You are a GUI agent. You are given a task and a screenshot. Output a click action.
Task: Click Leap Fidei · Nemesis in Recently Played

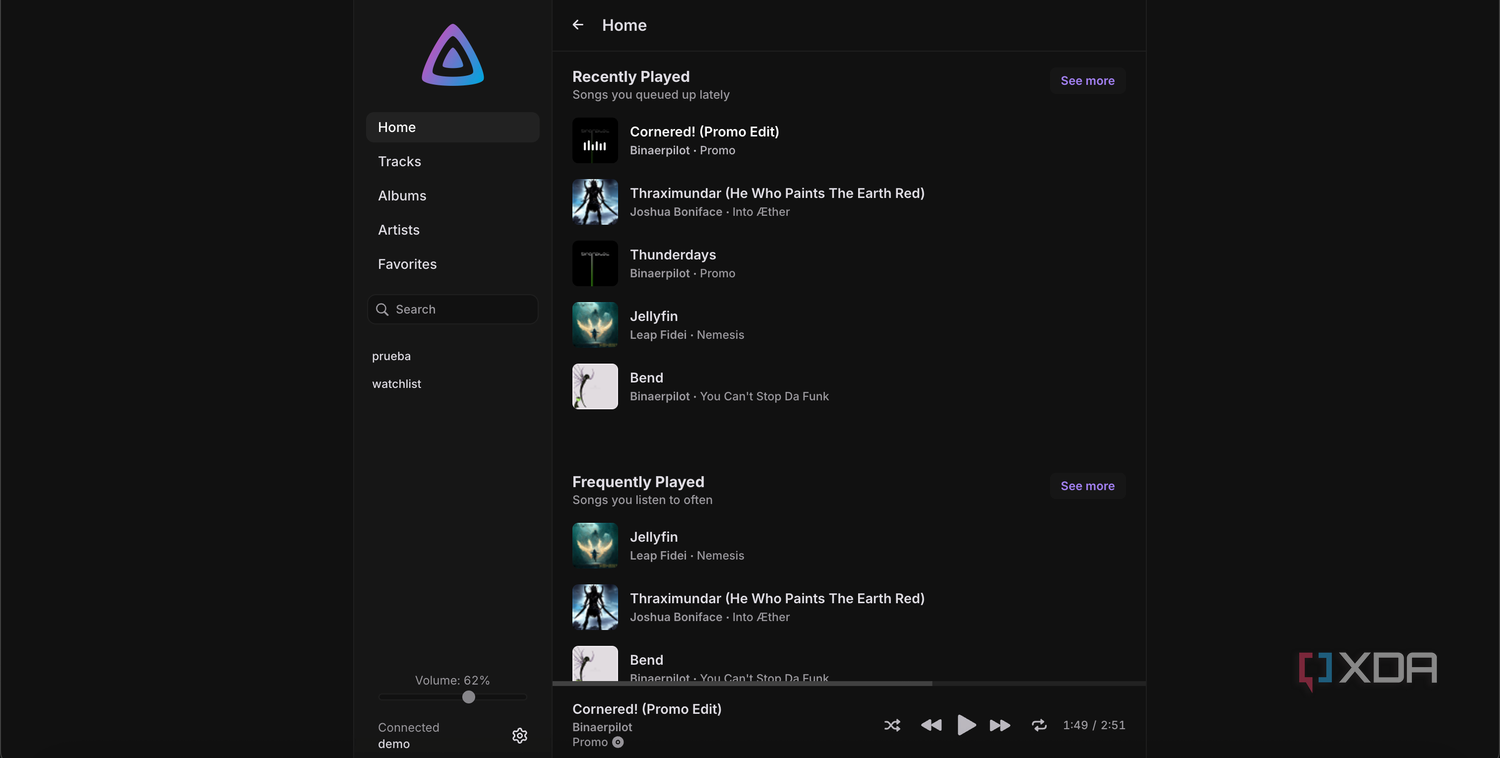pyautogui.click(x=687, y=335)
